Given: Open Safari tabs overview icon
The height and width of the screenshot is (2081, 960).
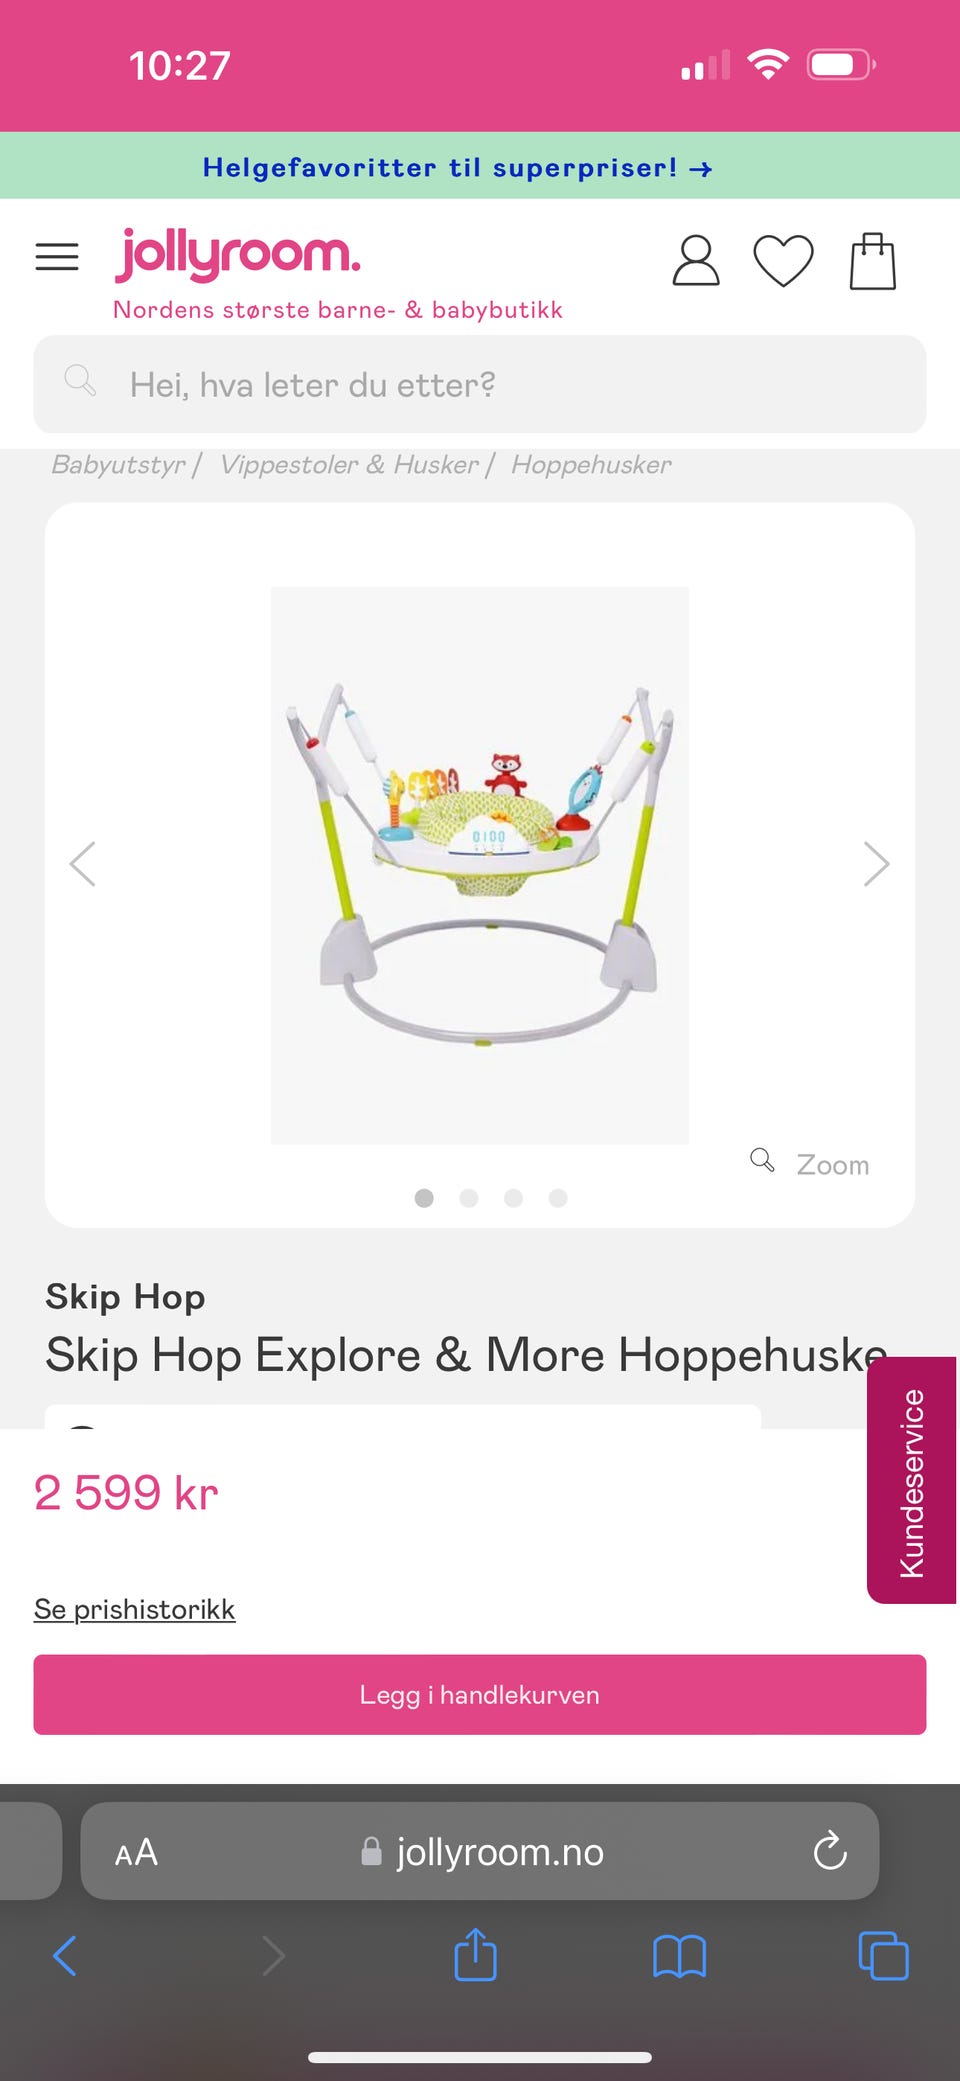Looking at the screenshot, I should point(884,1956).
